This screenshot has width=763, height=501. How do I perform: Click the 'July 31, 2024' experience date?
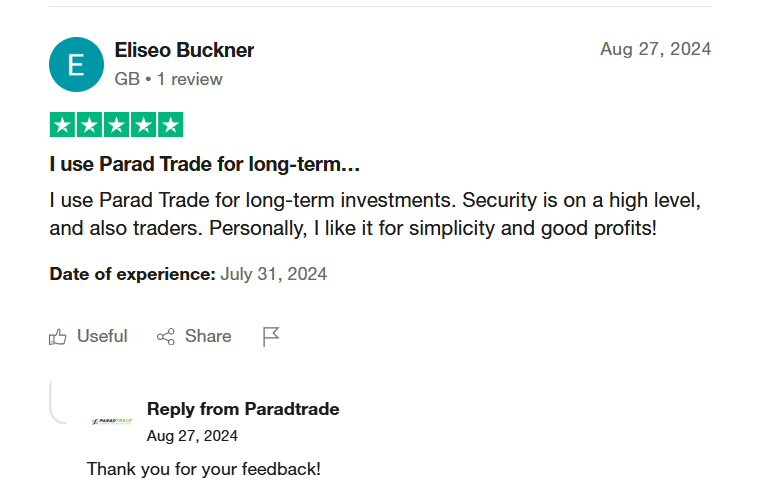pos(273,274)
